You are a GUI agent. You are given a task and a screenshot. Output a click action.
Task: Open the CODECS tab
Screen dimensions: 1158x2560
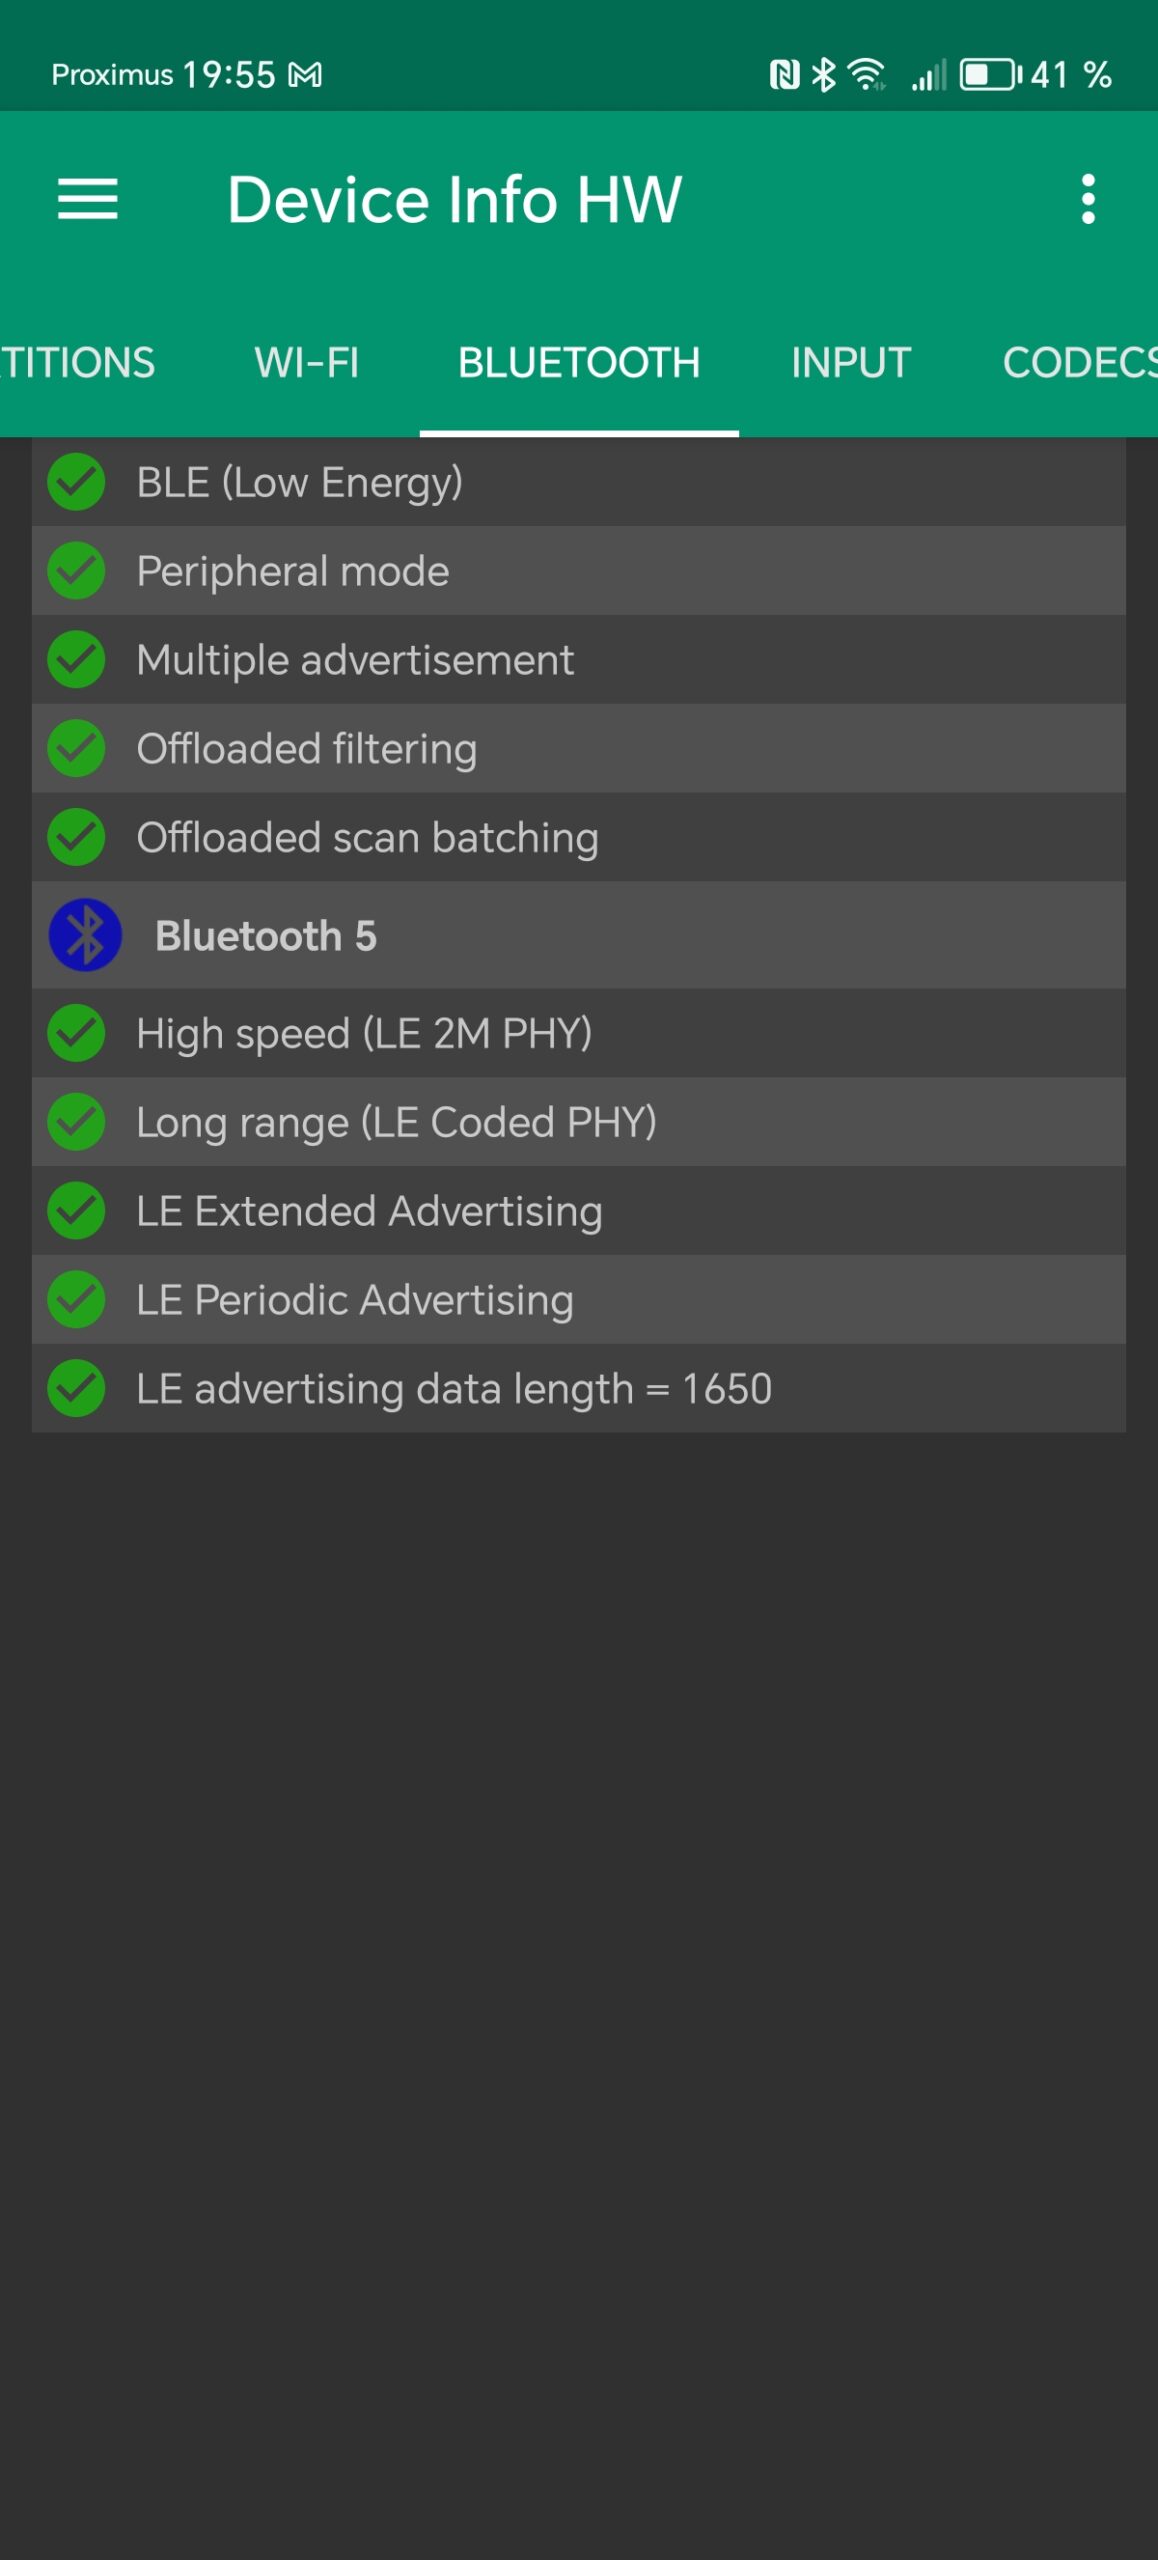point(1078,362)
